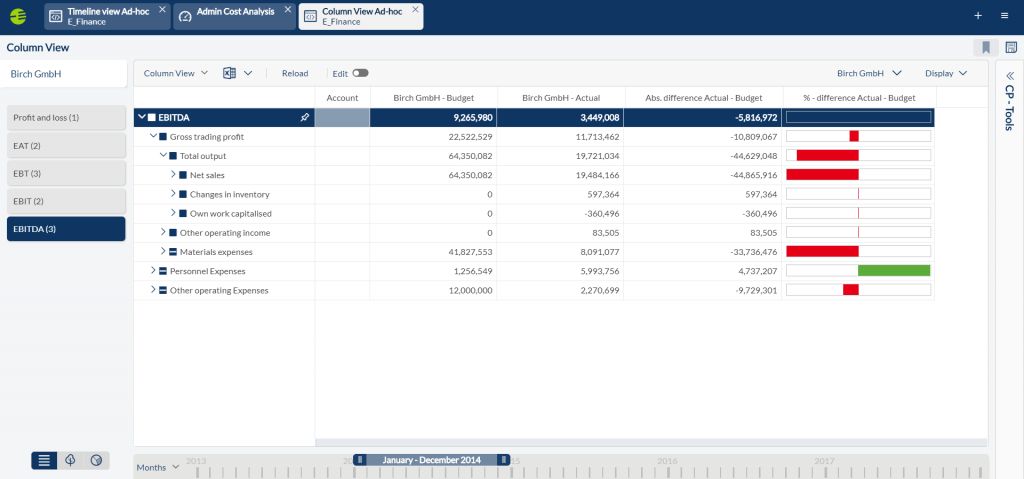
Task: Select EBIT (2) in sidebar
Action: click(x=66, y=201)
